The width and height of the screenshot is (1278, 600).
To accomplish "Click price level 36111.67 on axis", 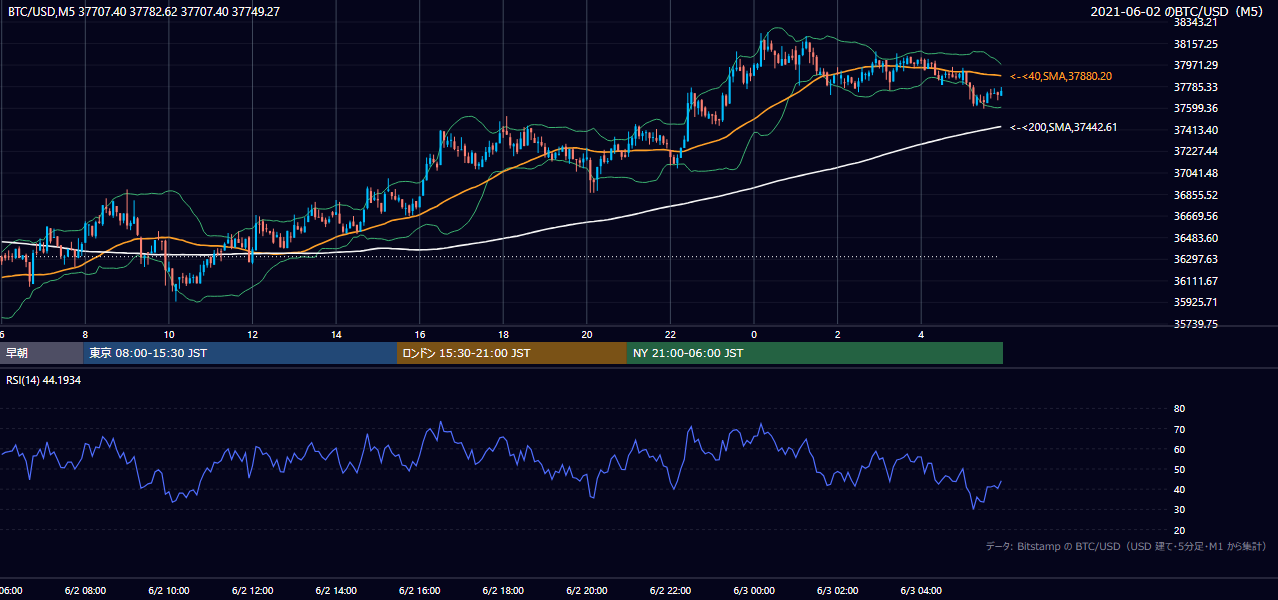I will (x=1196, y=281).
